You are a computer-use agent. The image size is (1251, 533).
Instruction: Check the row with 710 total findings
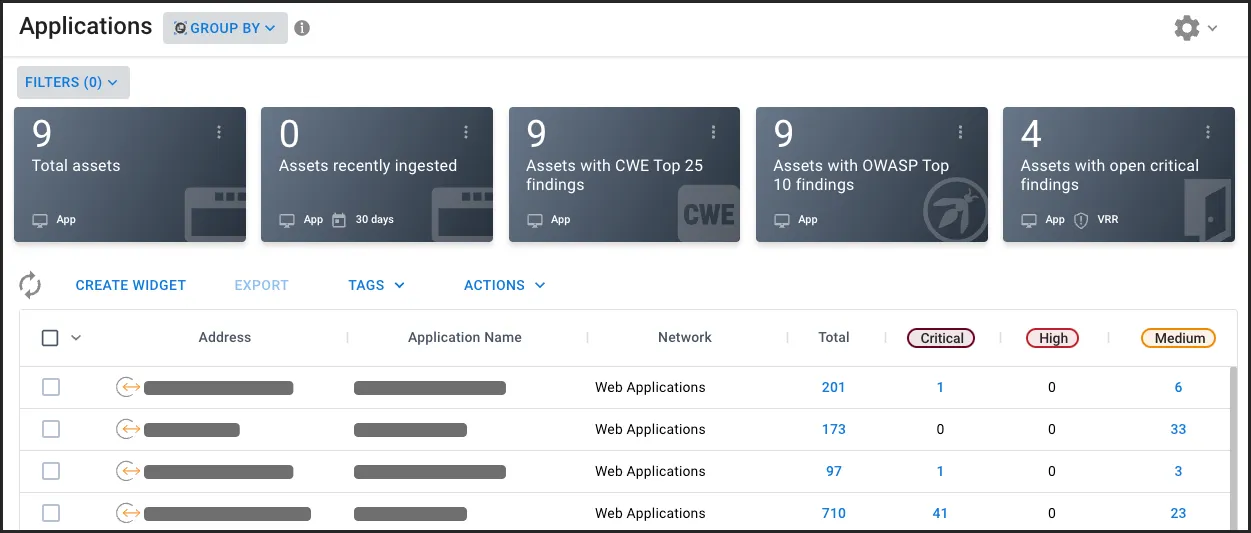pyautogui.click(x=51, y=513)
